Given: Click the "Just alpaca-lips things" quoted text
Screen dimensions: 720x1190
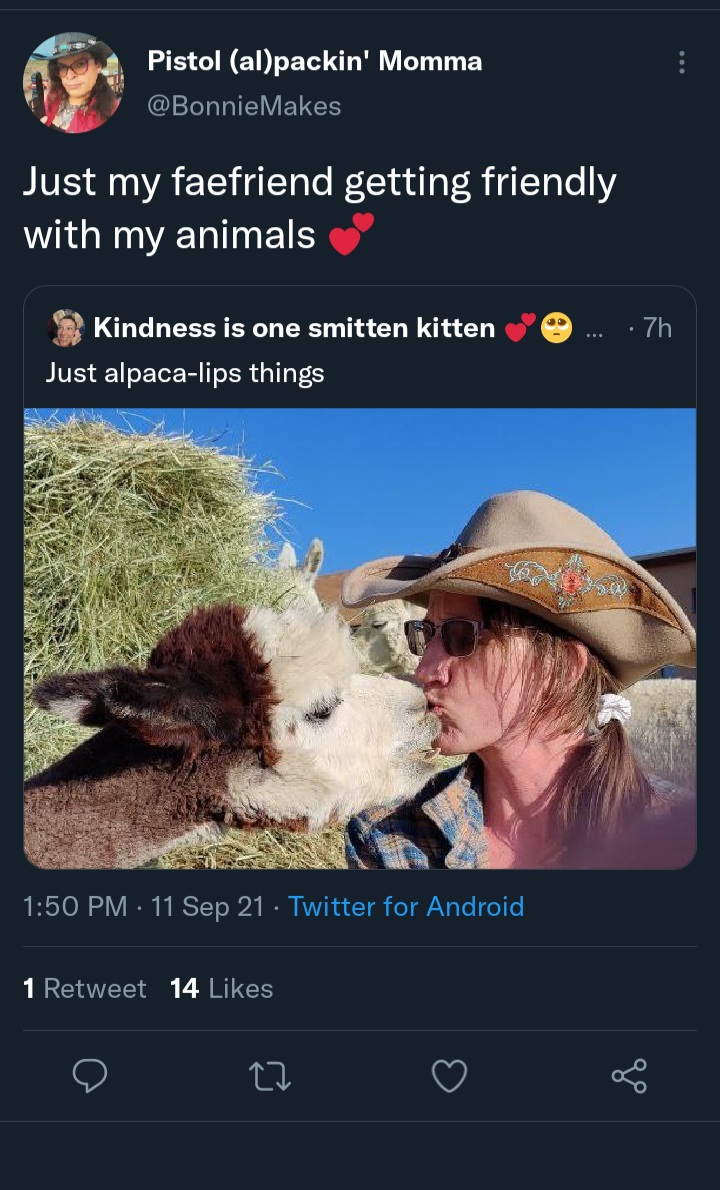Looking at the screenshot, I should tap(185, 373).
